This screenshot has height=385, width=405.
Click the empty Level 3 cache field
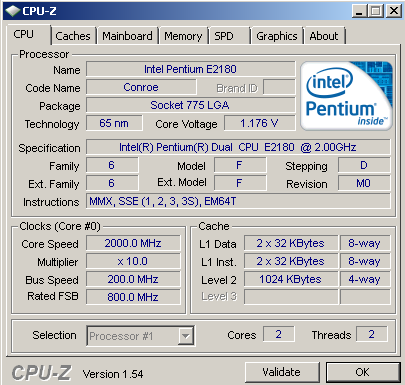(291, 297)
